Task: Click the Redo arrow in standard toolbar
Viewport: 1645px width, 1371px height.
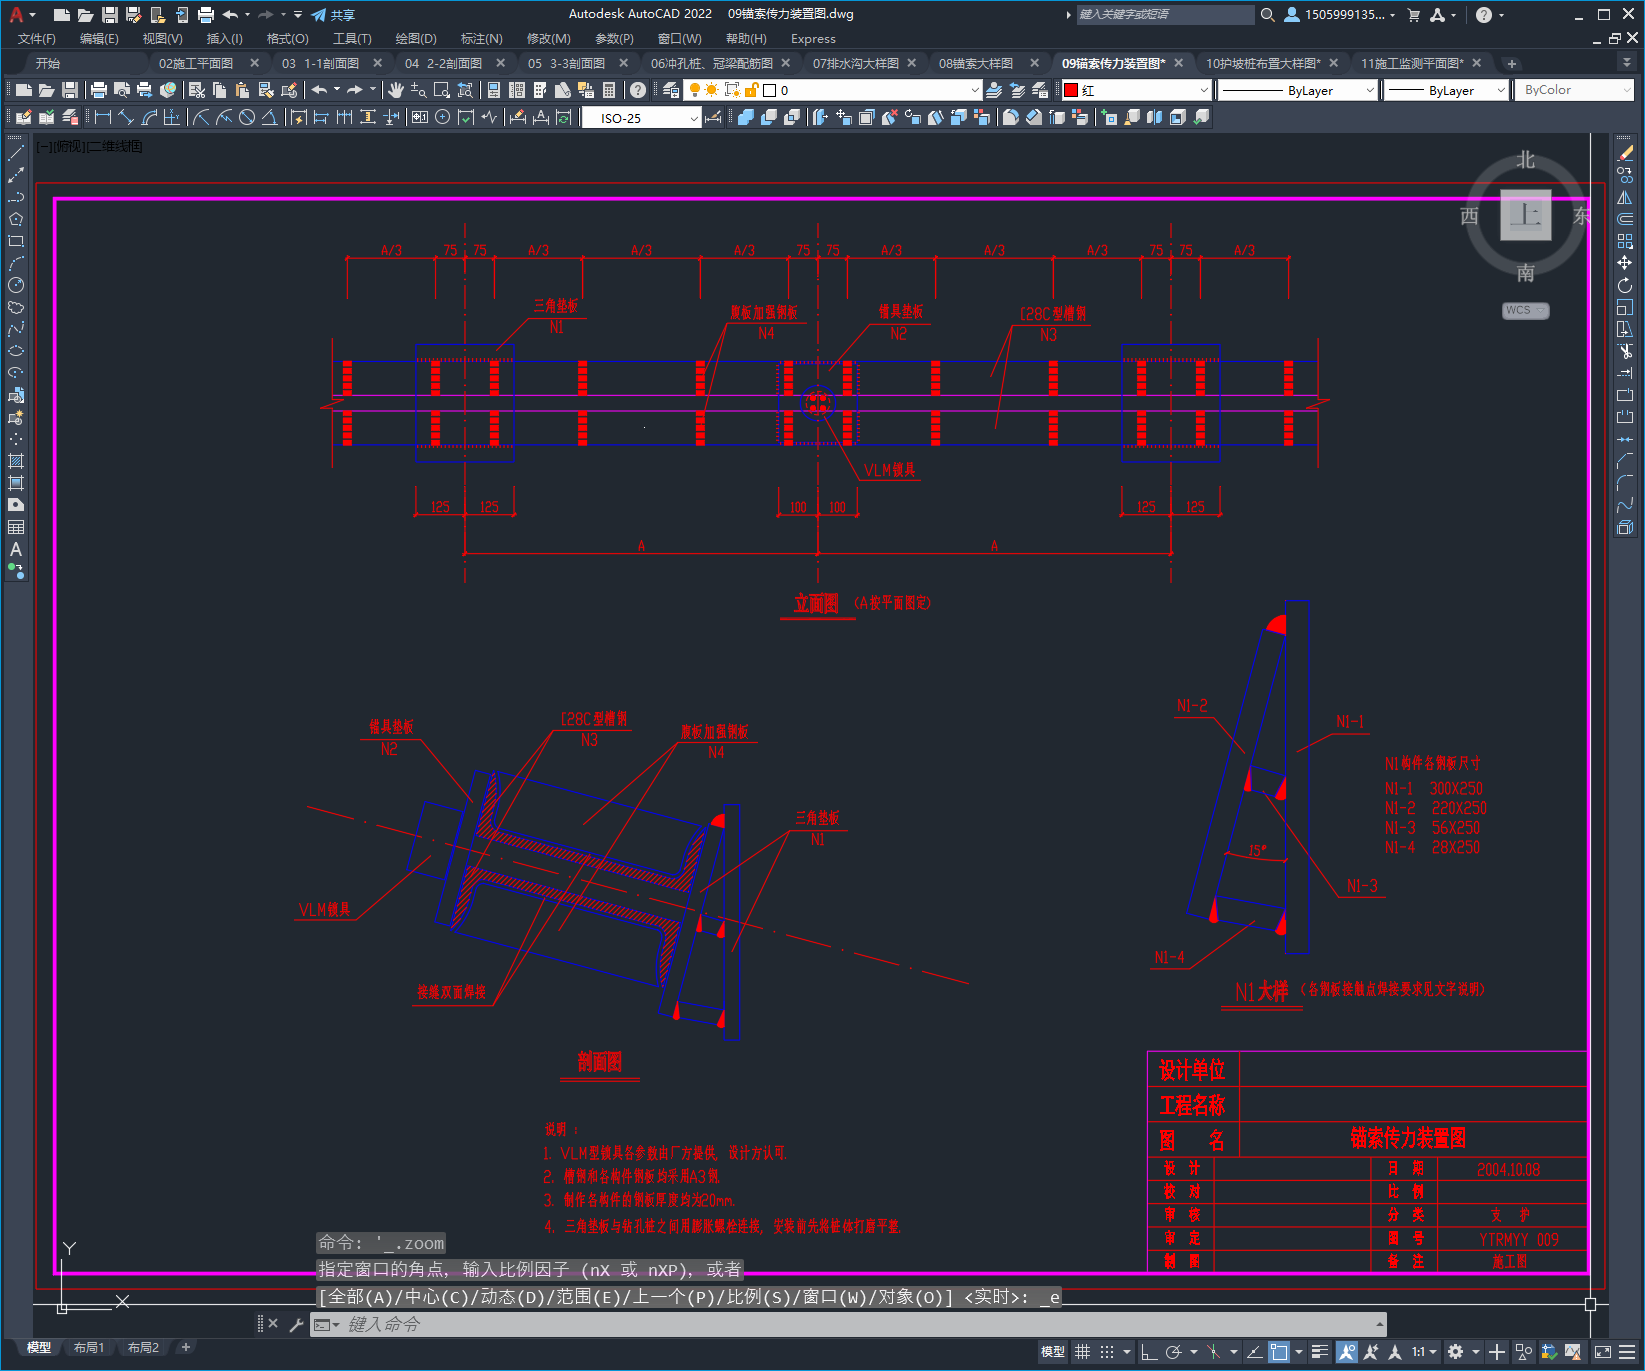Action: [355, 90]
